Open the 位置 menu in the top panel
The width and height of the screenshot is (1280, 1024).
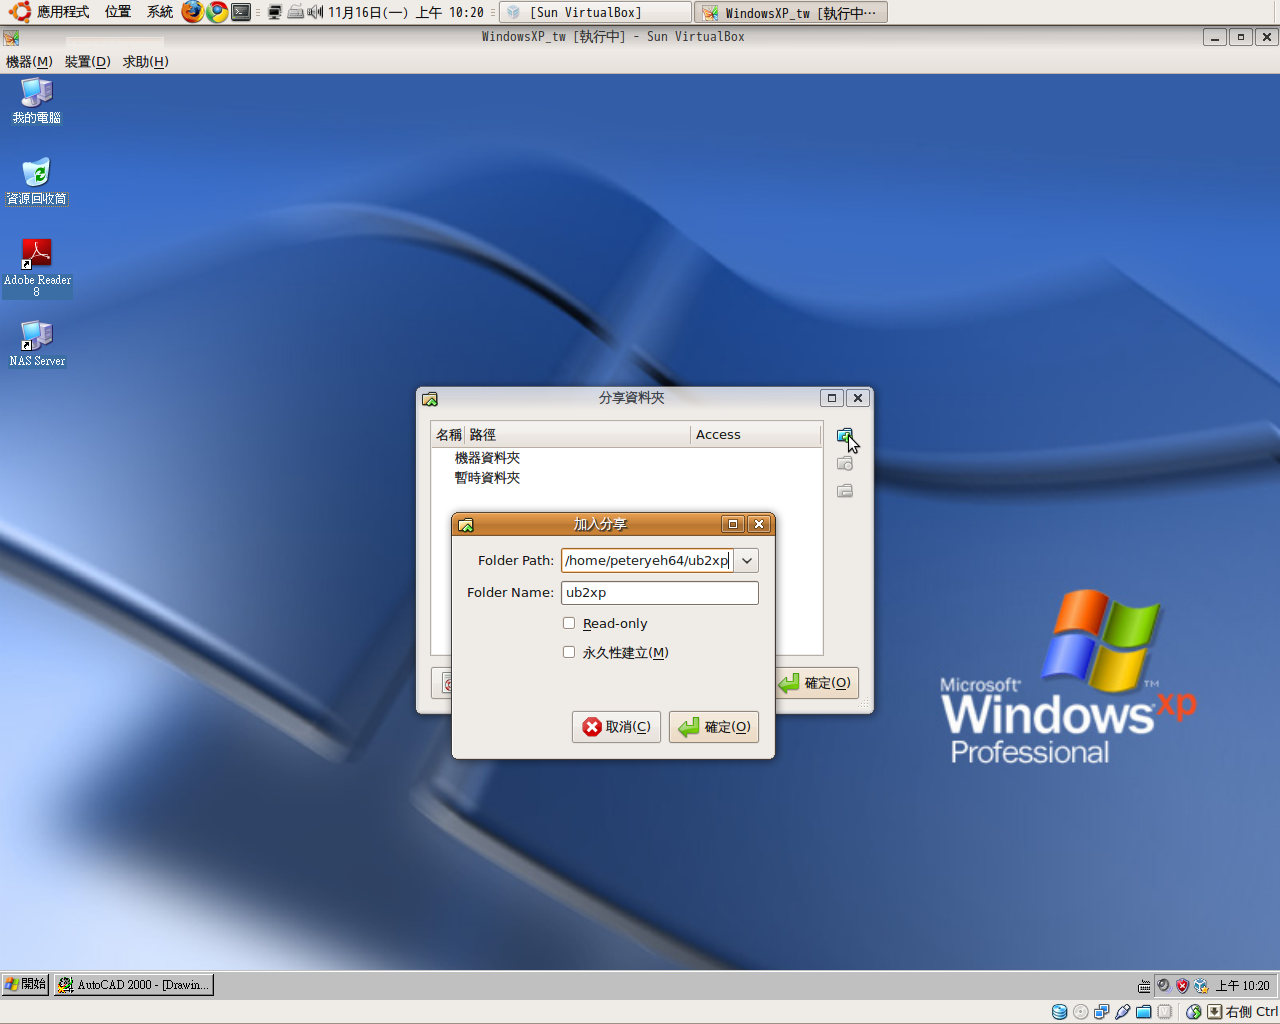118,12
